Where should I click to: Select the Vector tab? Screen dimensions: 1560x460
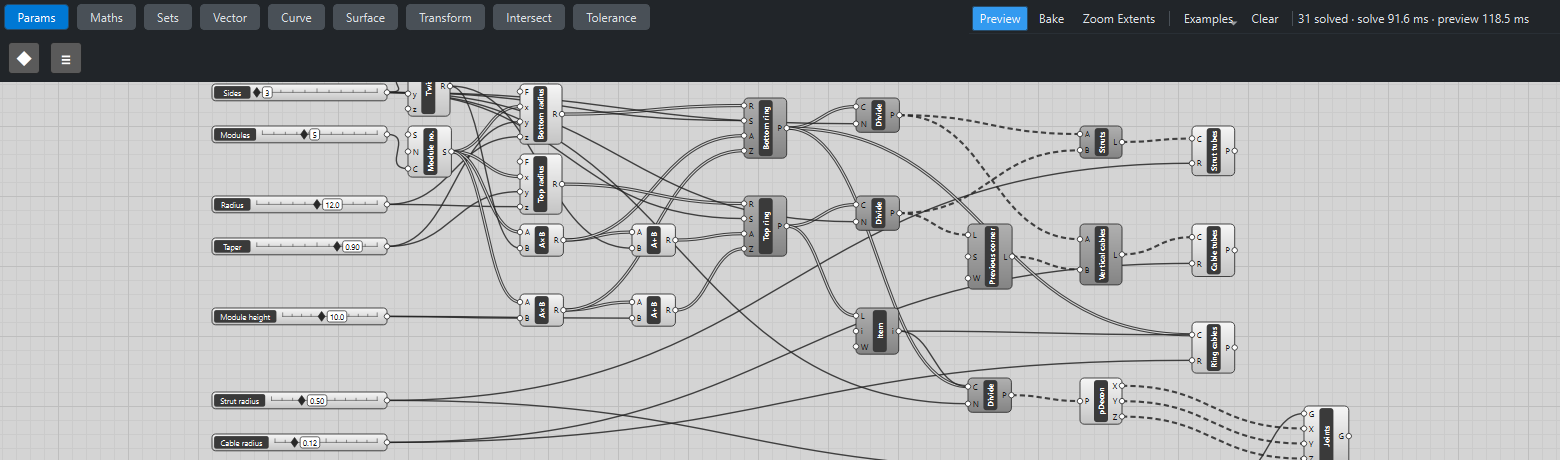click(230, 18)
